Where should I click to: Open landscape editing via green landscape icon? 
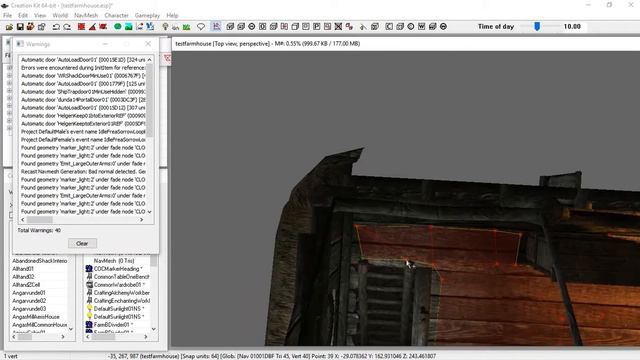[x=129, y=27]
